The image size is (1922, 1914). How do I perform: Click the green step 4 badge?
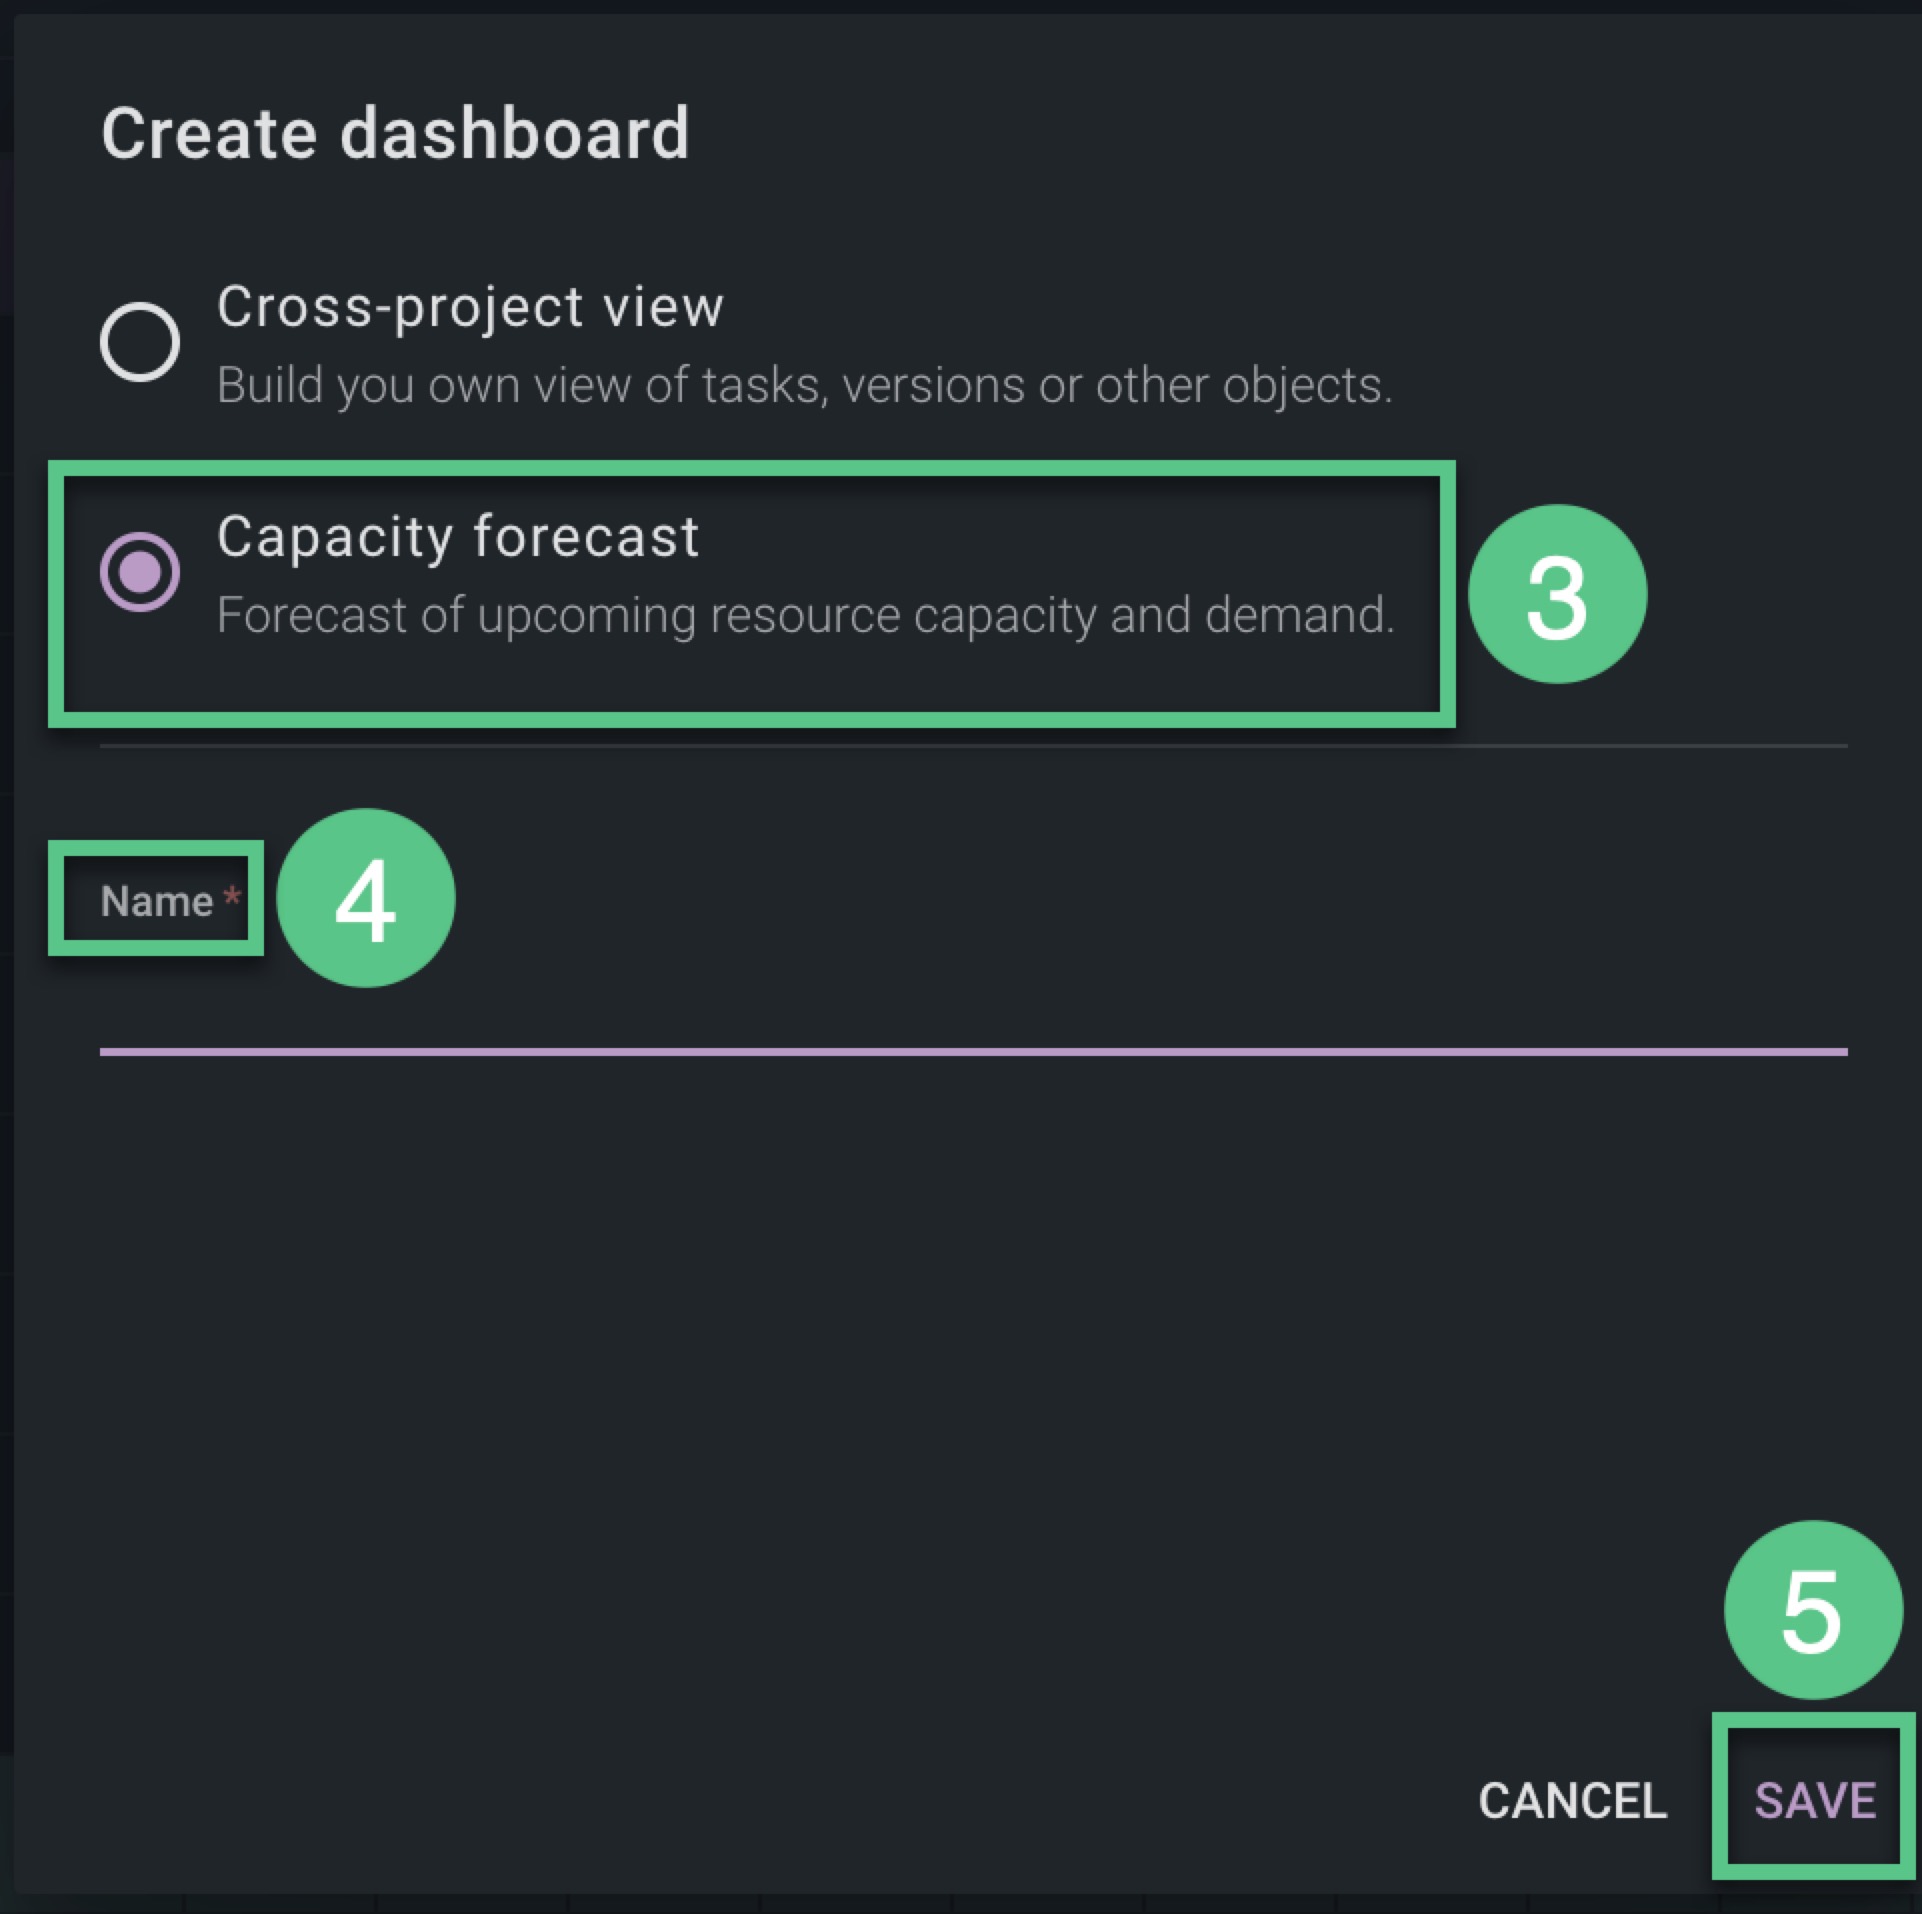coord(366,899)
